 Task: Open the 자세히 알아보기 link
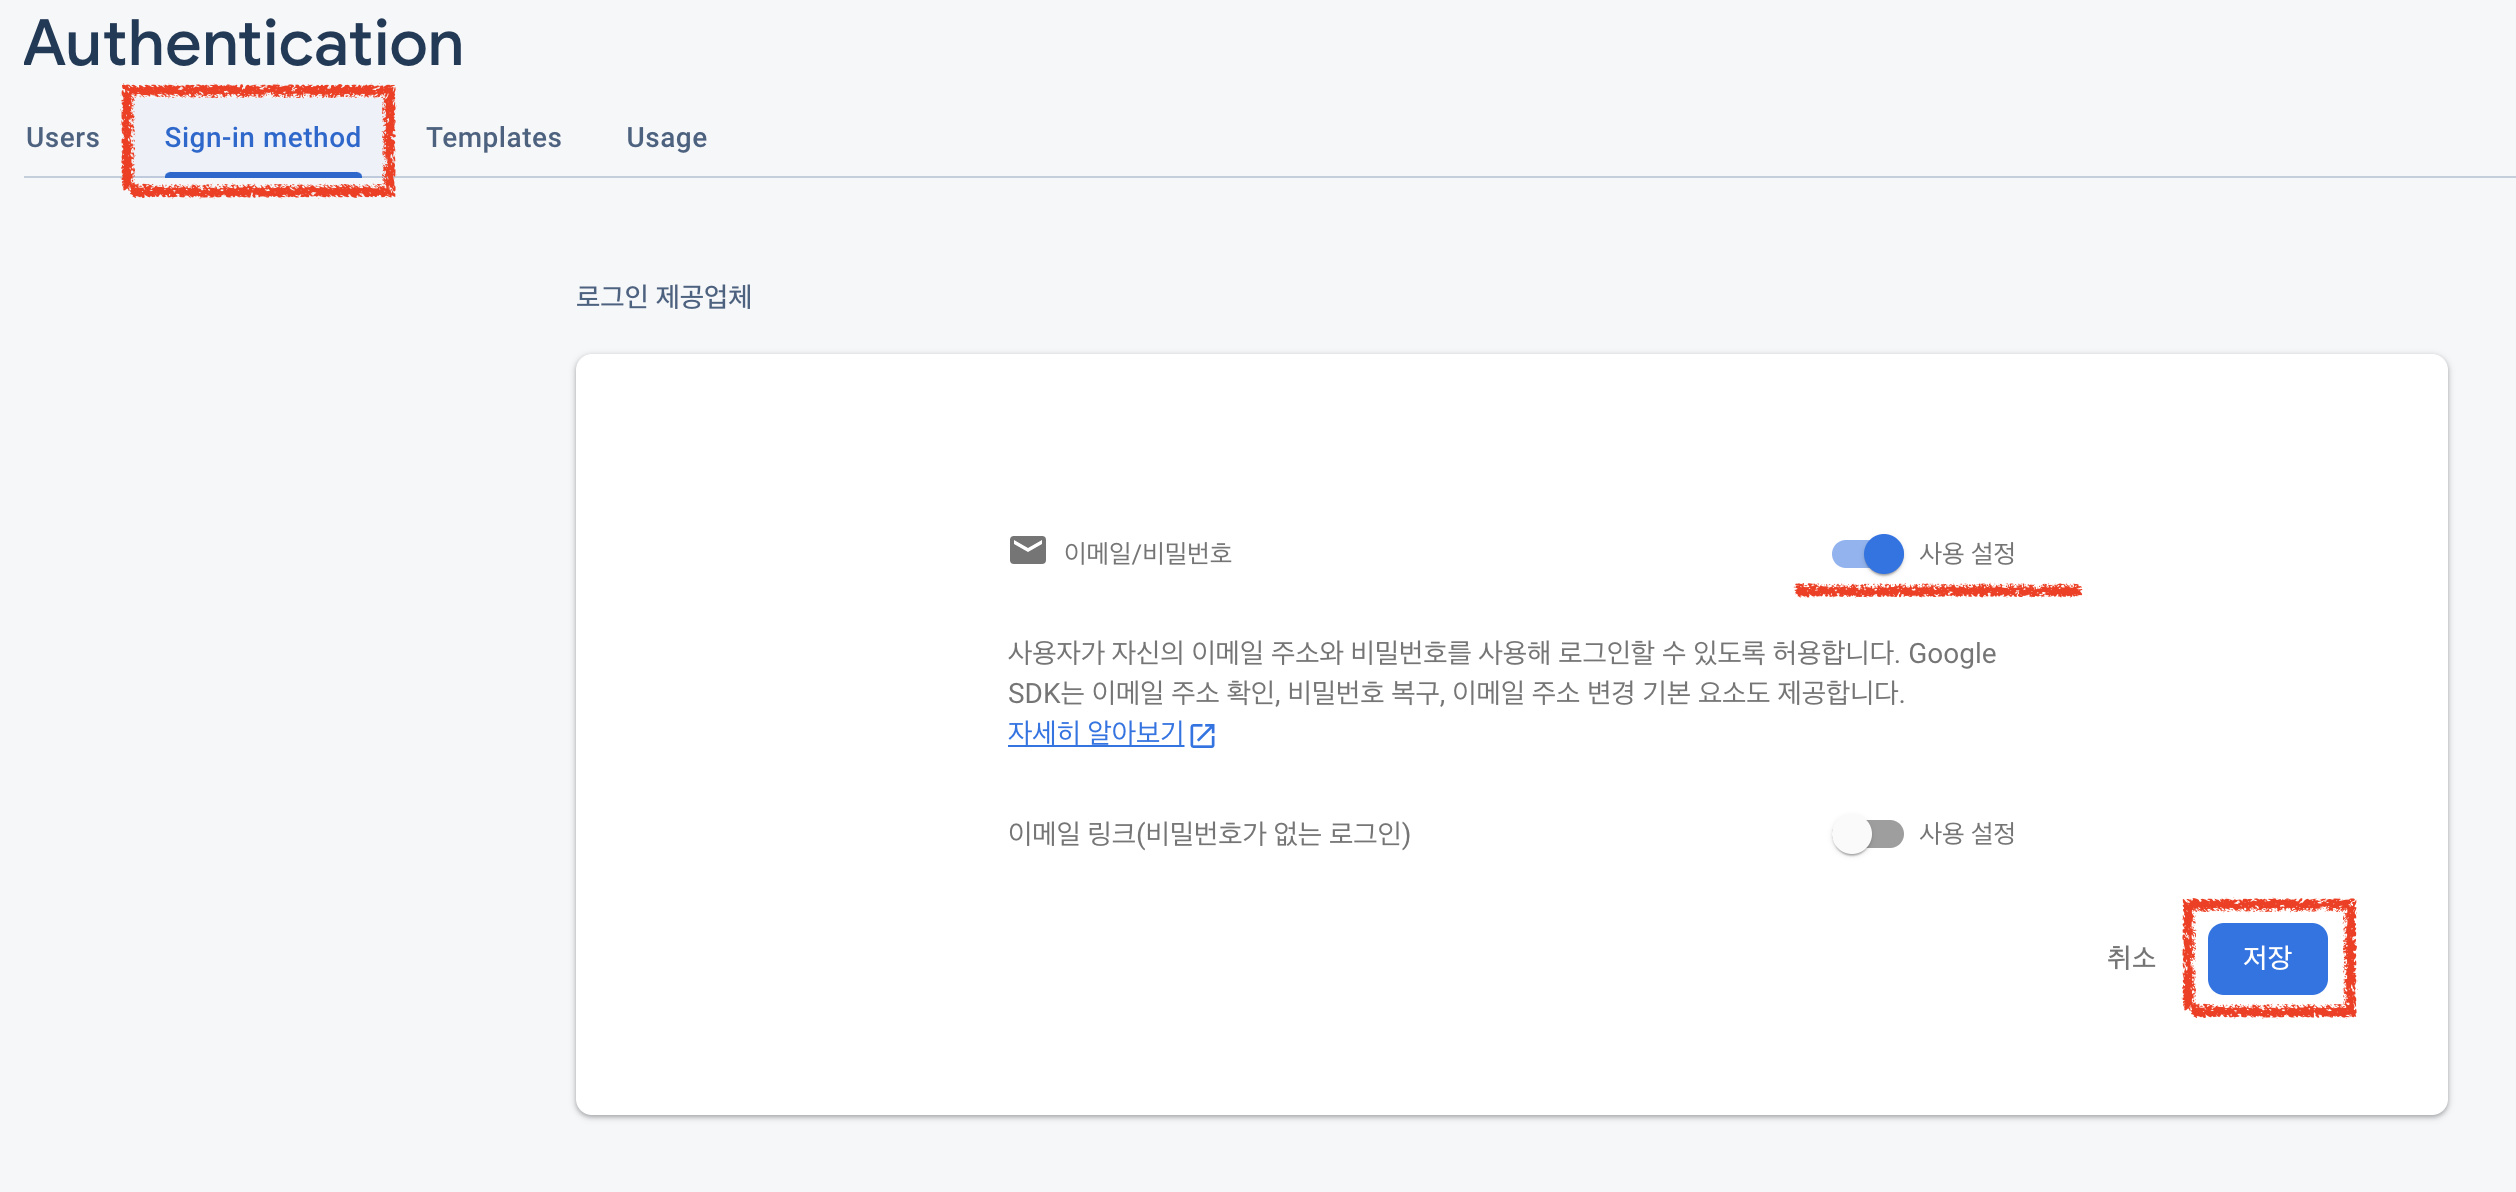point(1095,734)
